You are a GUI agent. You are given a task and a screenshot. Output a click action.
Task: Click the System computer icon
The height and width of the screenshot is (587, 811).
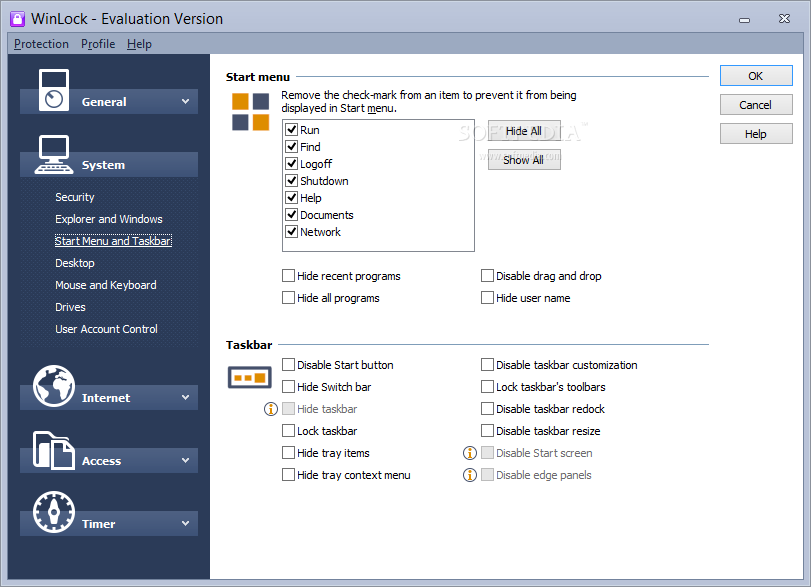point(54,155)
